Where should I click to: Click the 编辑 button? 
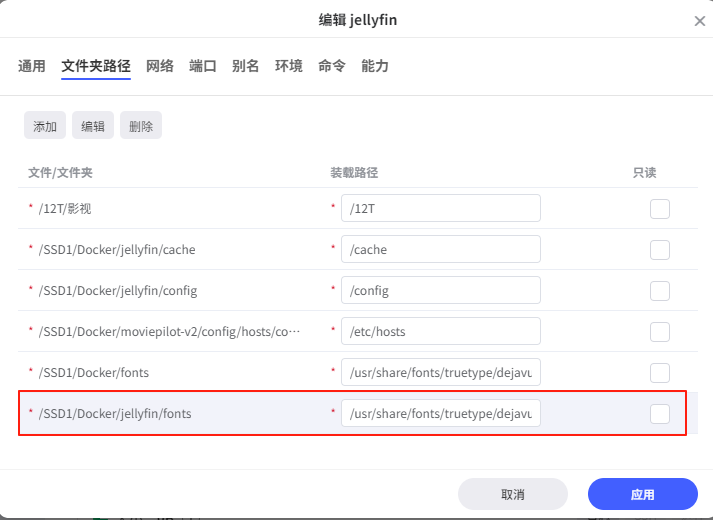[x=93, y=125]
